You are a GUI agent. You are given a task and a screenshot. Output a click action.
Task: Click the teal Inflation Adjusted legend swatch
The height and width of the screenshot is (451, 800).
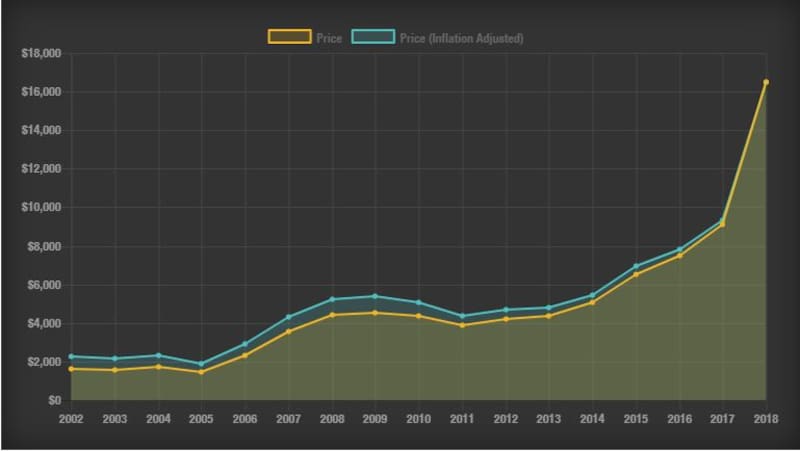pos(377,38)
